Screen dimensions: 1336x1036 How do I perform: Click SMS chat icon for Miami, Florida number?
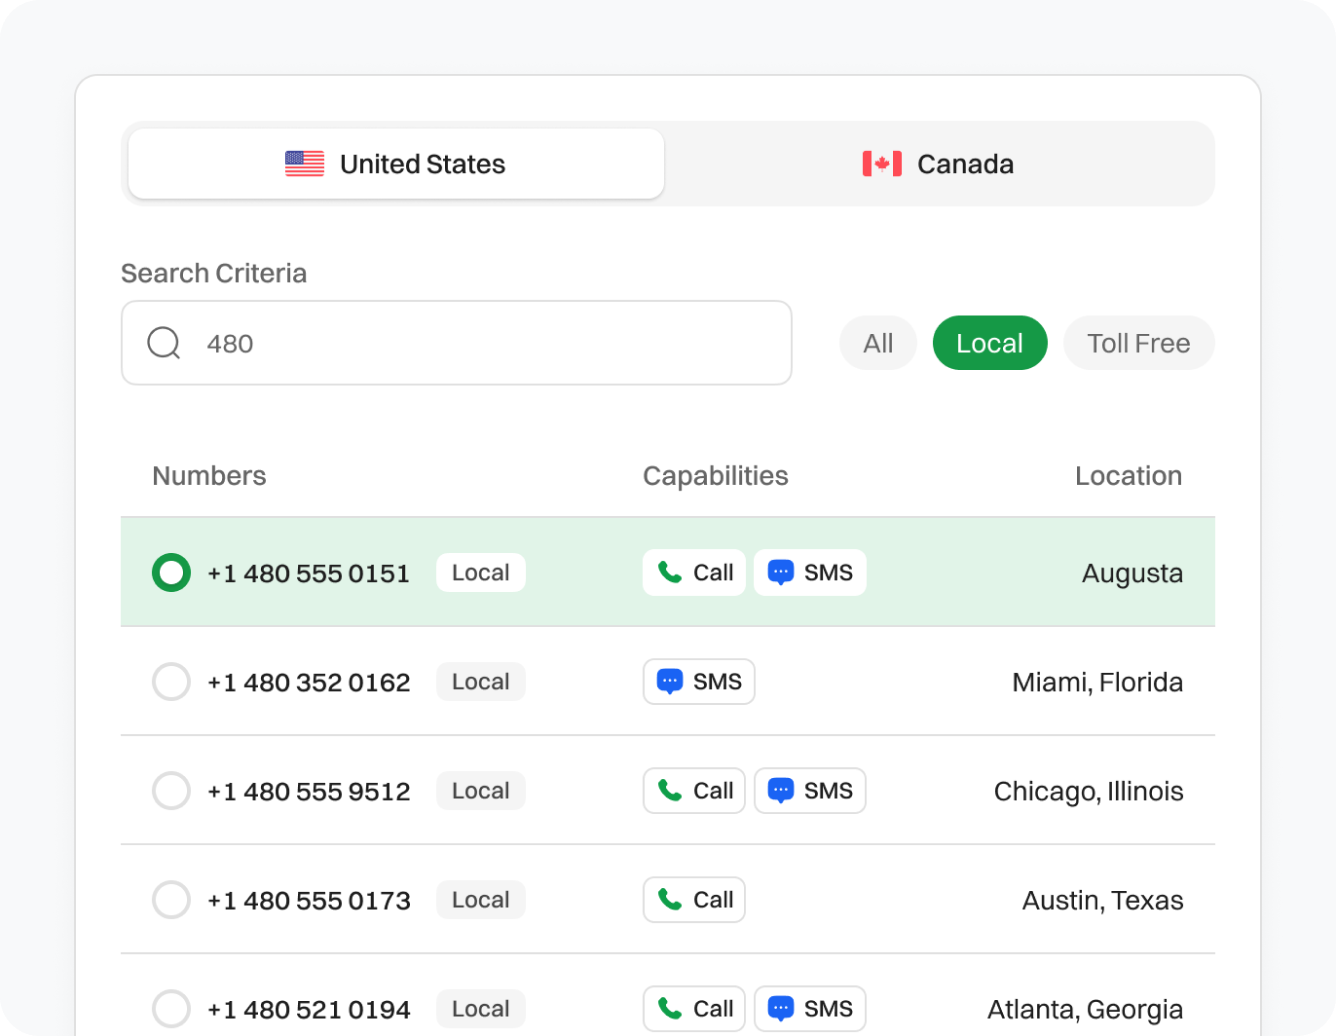tap(669, 682)
